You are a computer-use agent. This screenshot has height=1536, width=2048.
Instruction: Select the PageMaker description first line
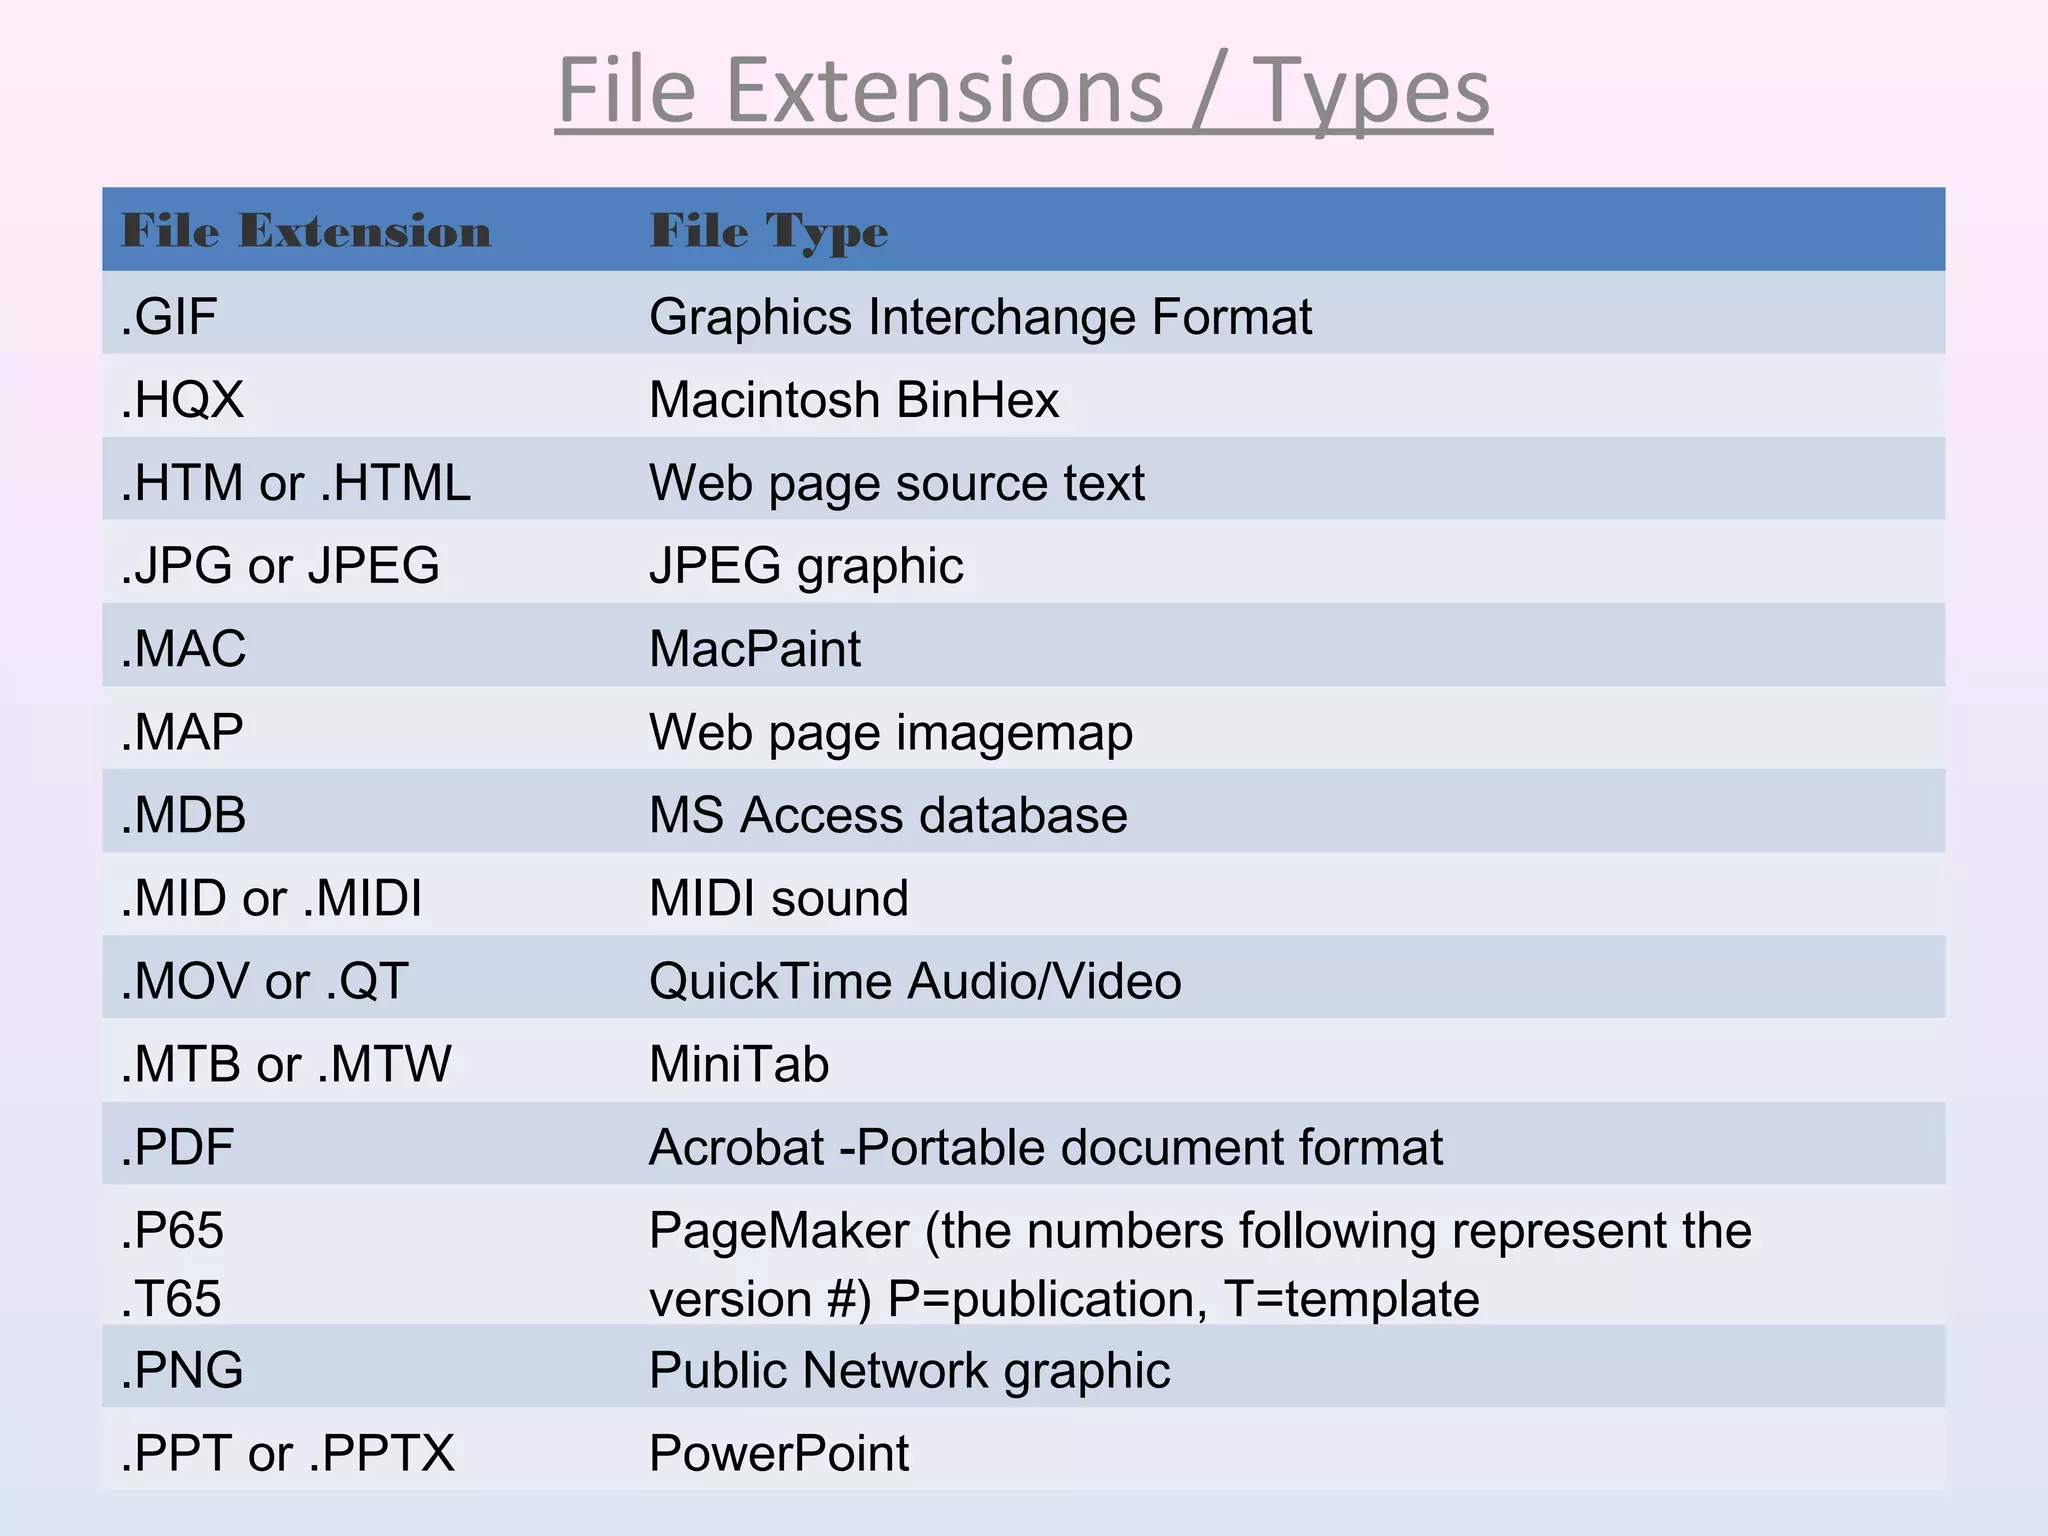(x=1200, y=1231)
